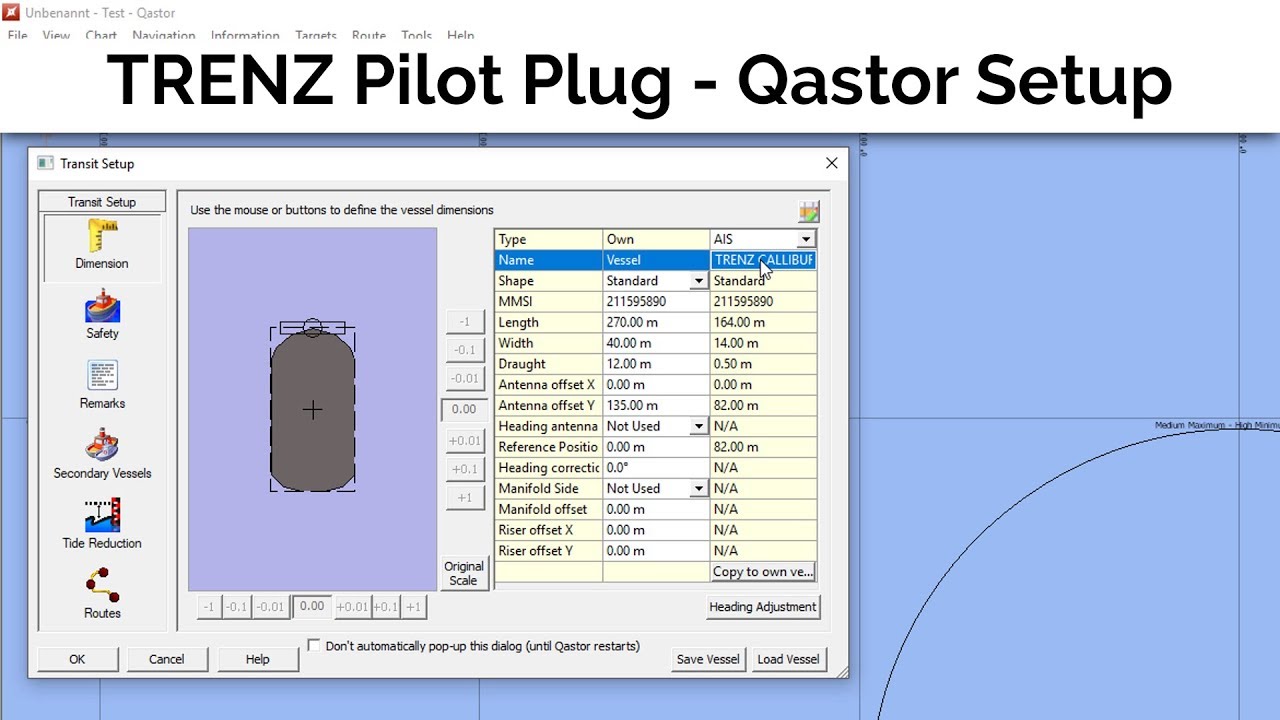This screenshot has width=1280, height=720.
Task: Select AIS Width 14.00 m cell
Action: coord(763,343)
